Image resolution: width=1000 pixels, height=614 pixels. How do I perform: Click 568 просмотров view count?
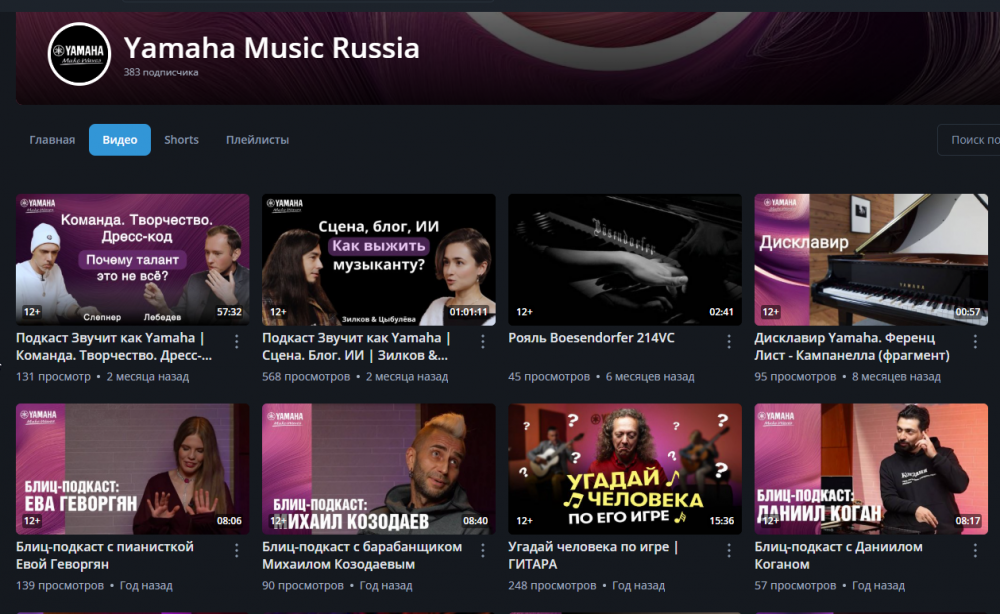point(306,377)
